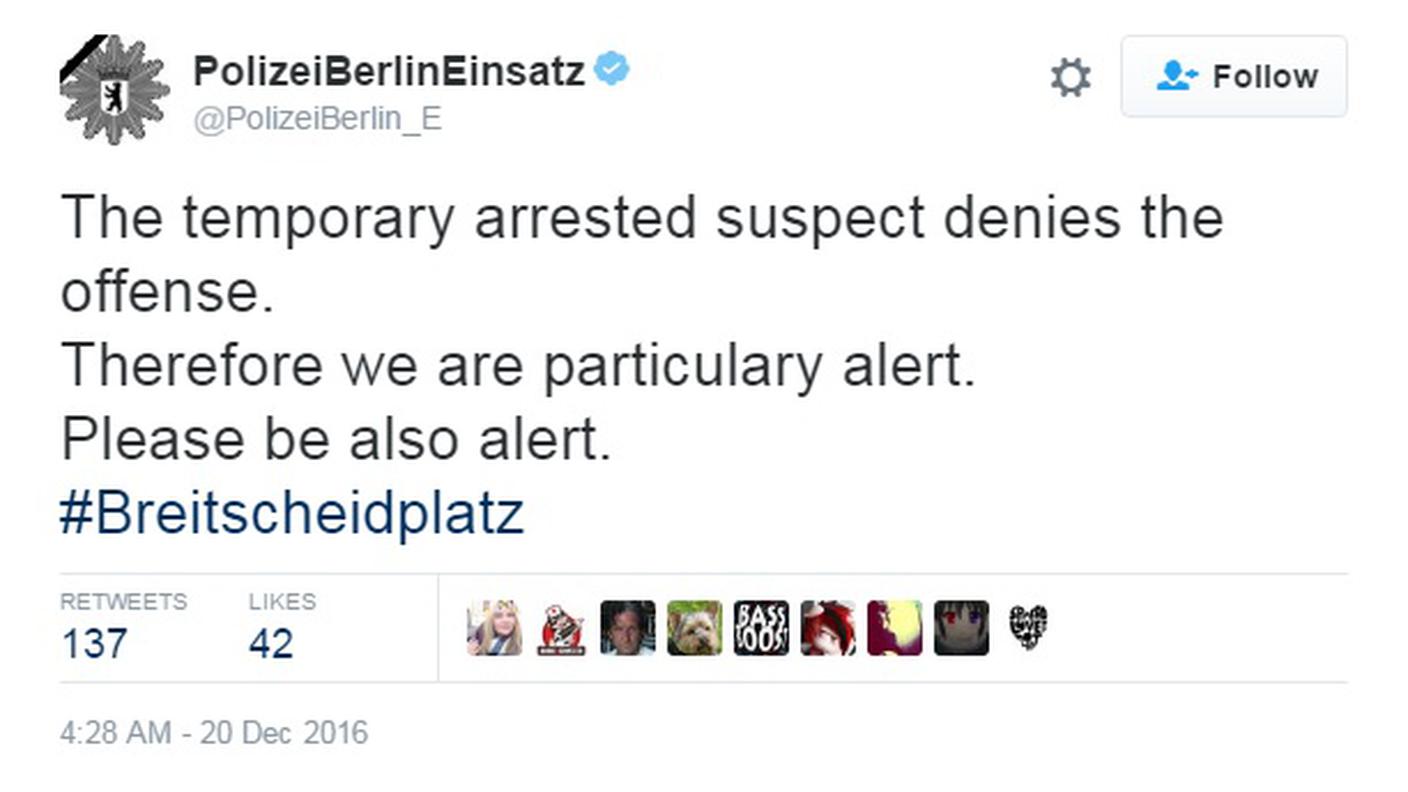Open the black heart text avatar
Image resolution: width=1408 pixels, height=792 pixels.
point(1028,628)
